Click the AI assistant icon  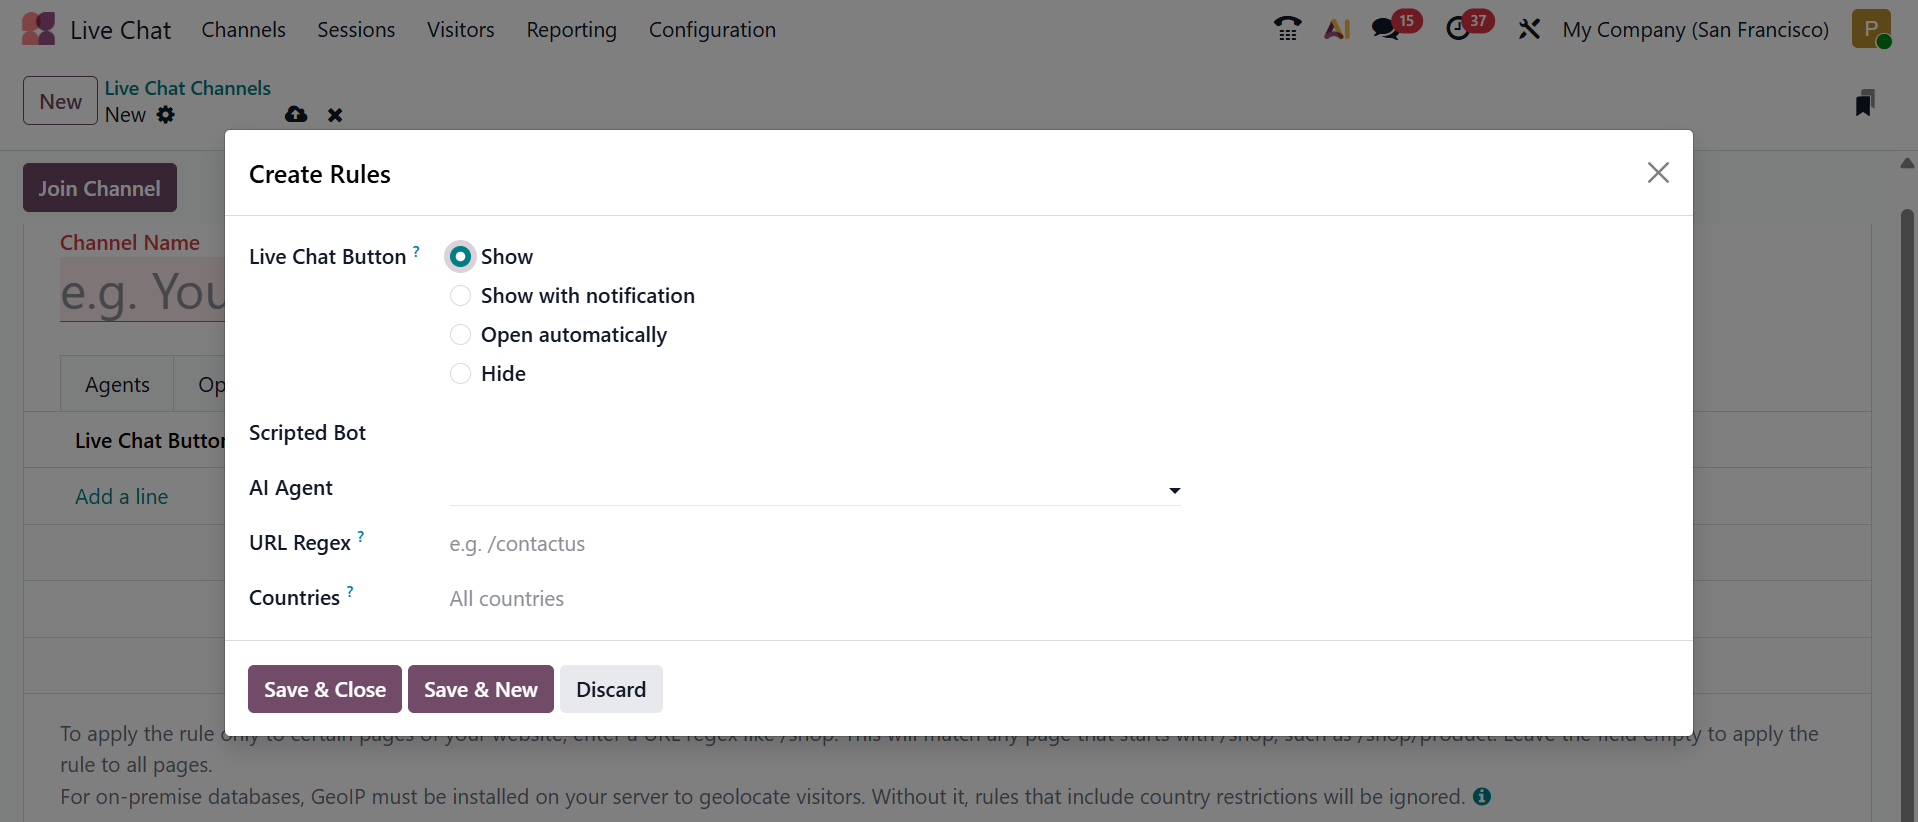coord(1337,29)
